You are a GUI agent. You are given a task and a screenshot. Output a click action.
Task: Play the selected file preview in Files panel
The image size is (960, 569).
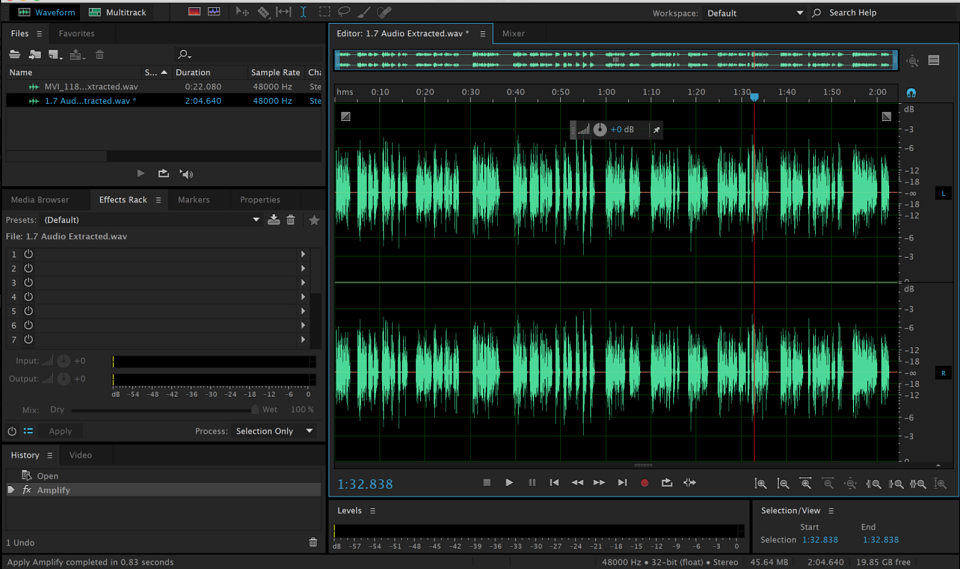(141, 174)
